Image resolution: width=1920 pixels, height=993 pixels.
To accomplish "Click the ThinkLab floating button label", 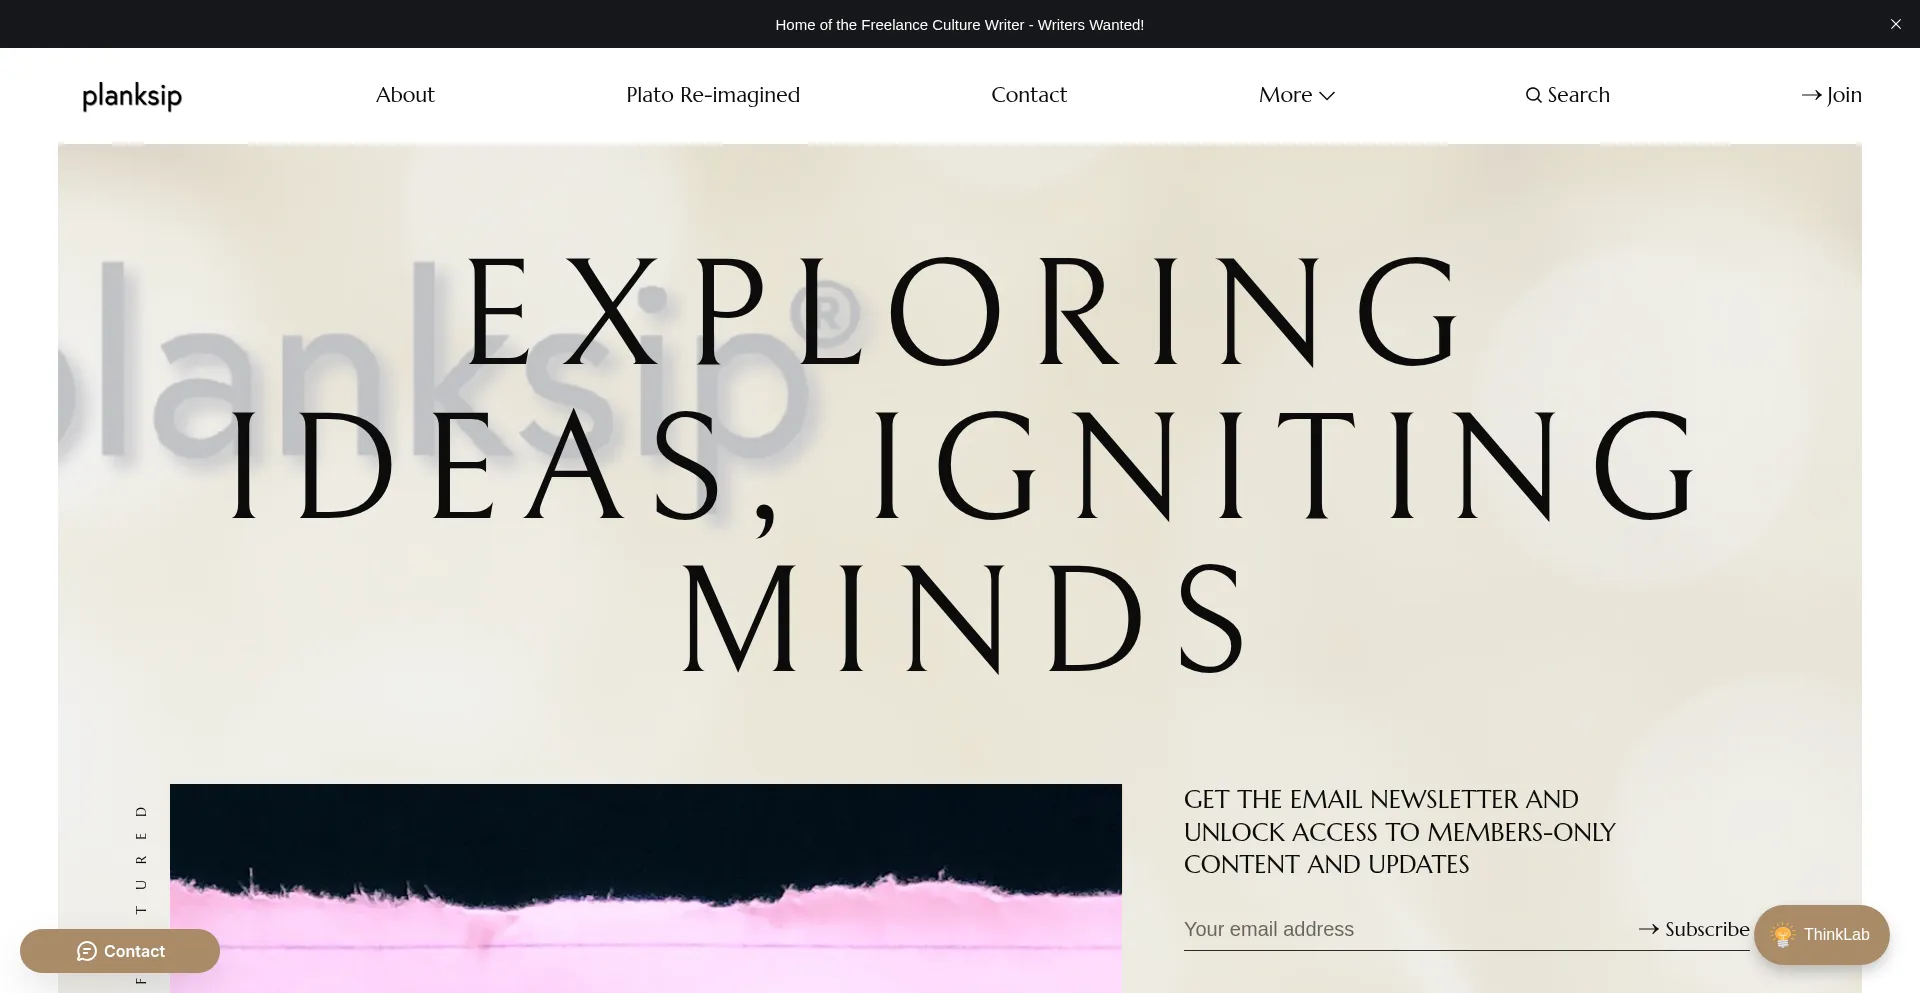I will (1836, 934).
